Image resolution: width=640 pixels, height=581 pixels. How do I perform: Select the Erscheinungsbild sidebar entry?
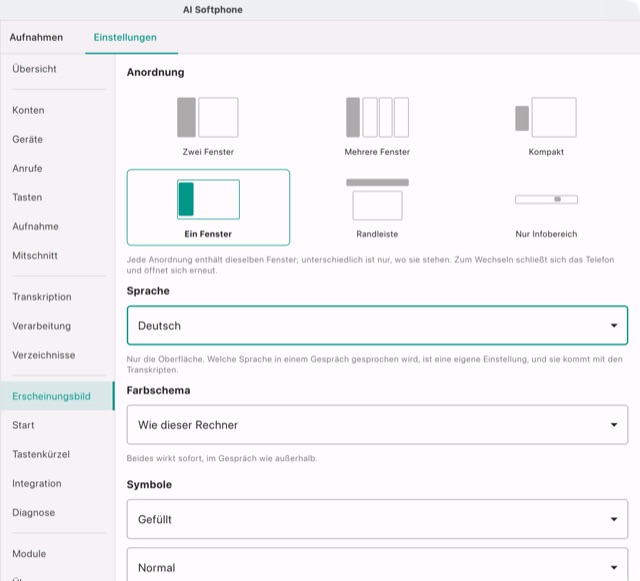tap(58, 396)
